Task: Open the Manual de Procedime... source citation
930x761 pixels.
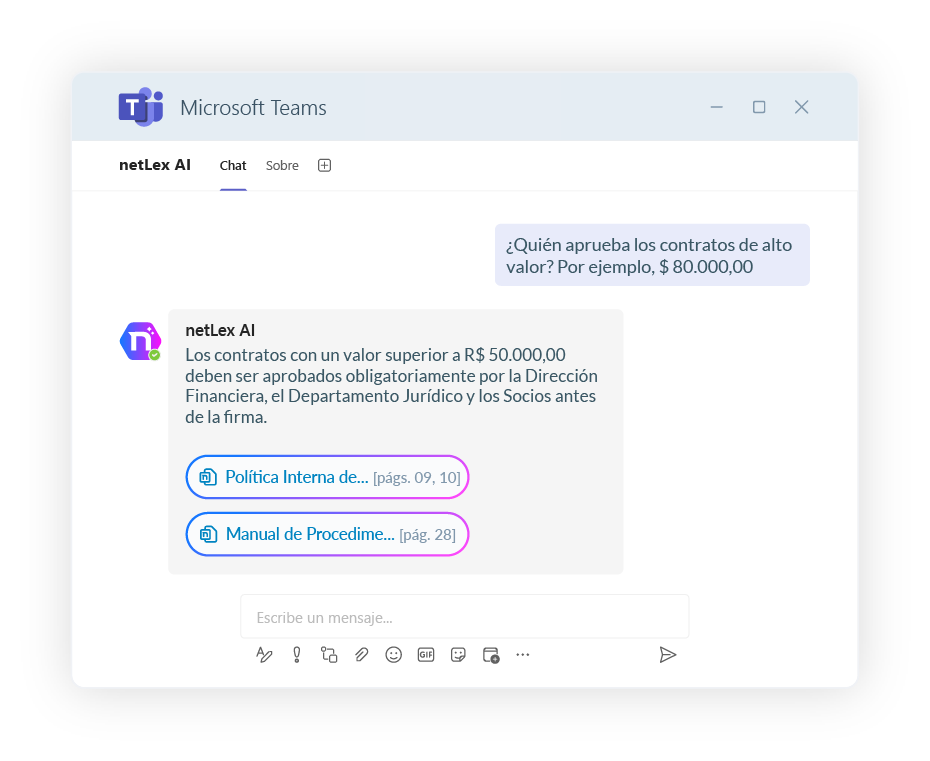Action: coord(327,534)
